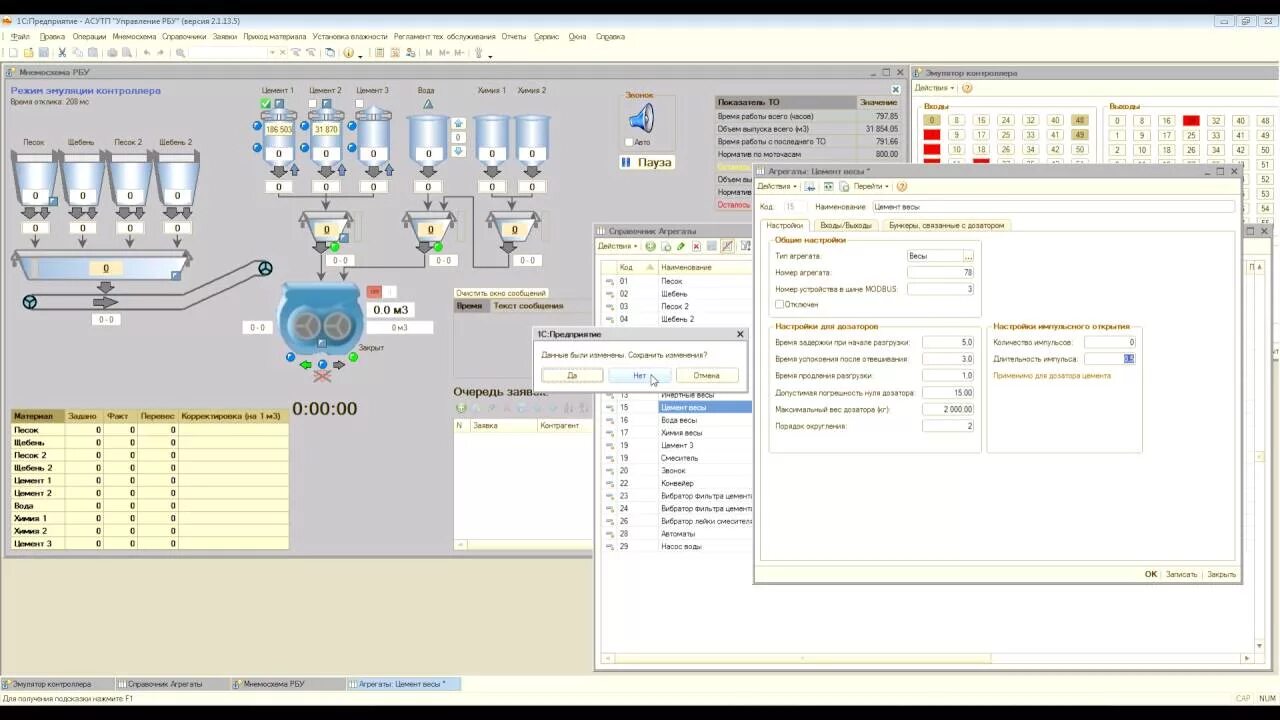Click input 48 in the emulator Входы grid
1280x720 pixels.
click(x=1079, y=120)
